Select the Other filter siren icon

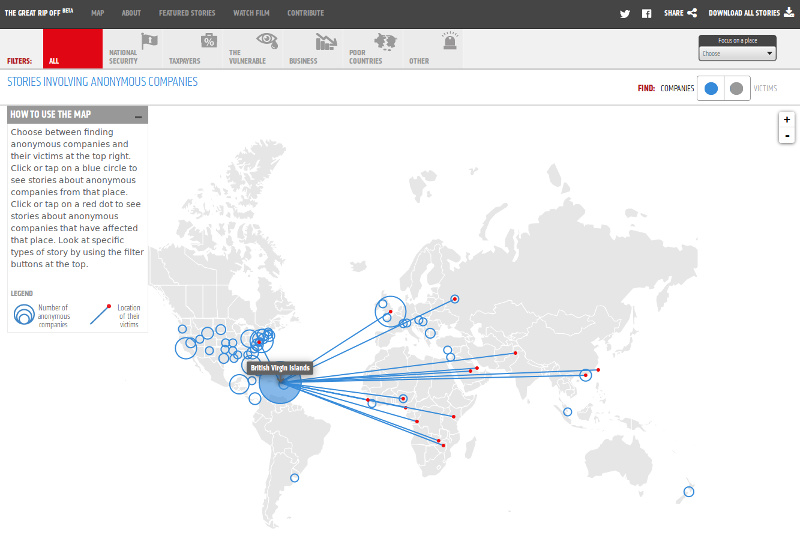(x=450, y=40)
